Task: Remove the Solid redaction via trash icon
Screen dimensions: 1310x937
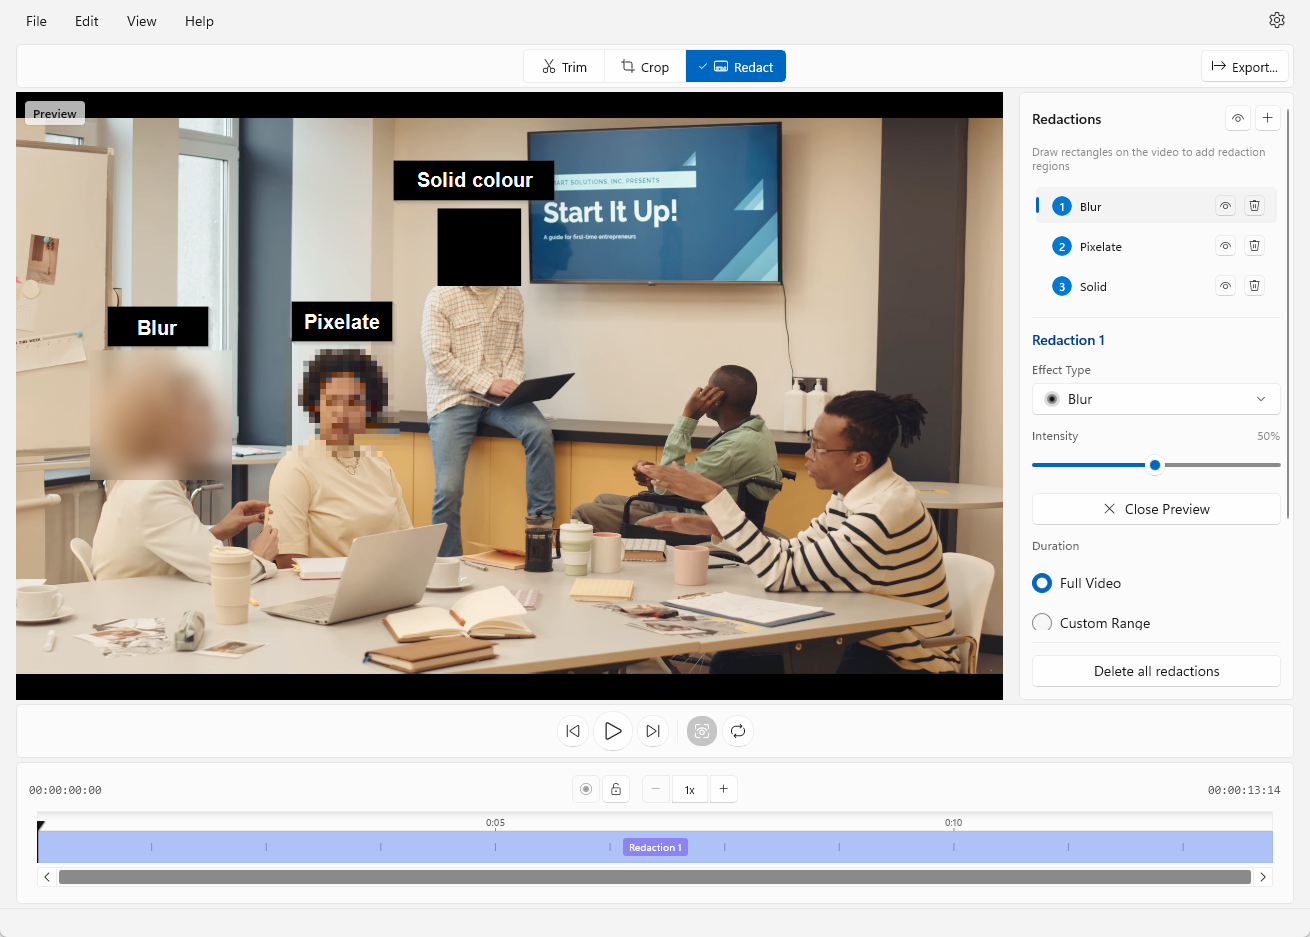Action: tap(1254, 286)
